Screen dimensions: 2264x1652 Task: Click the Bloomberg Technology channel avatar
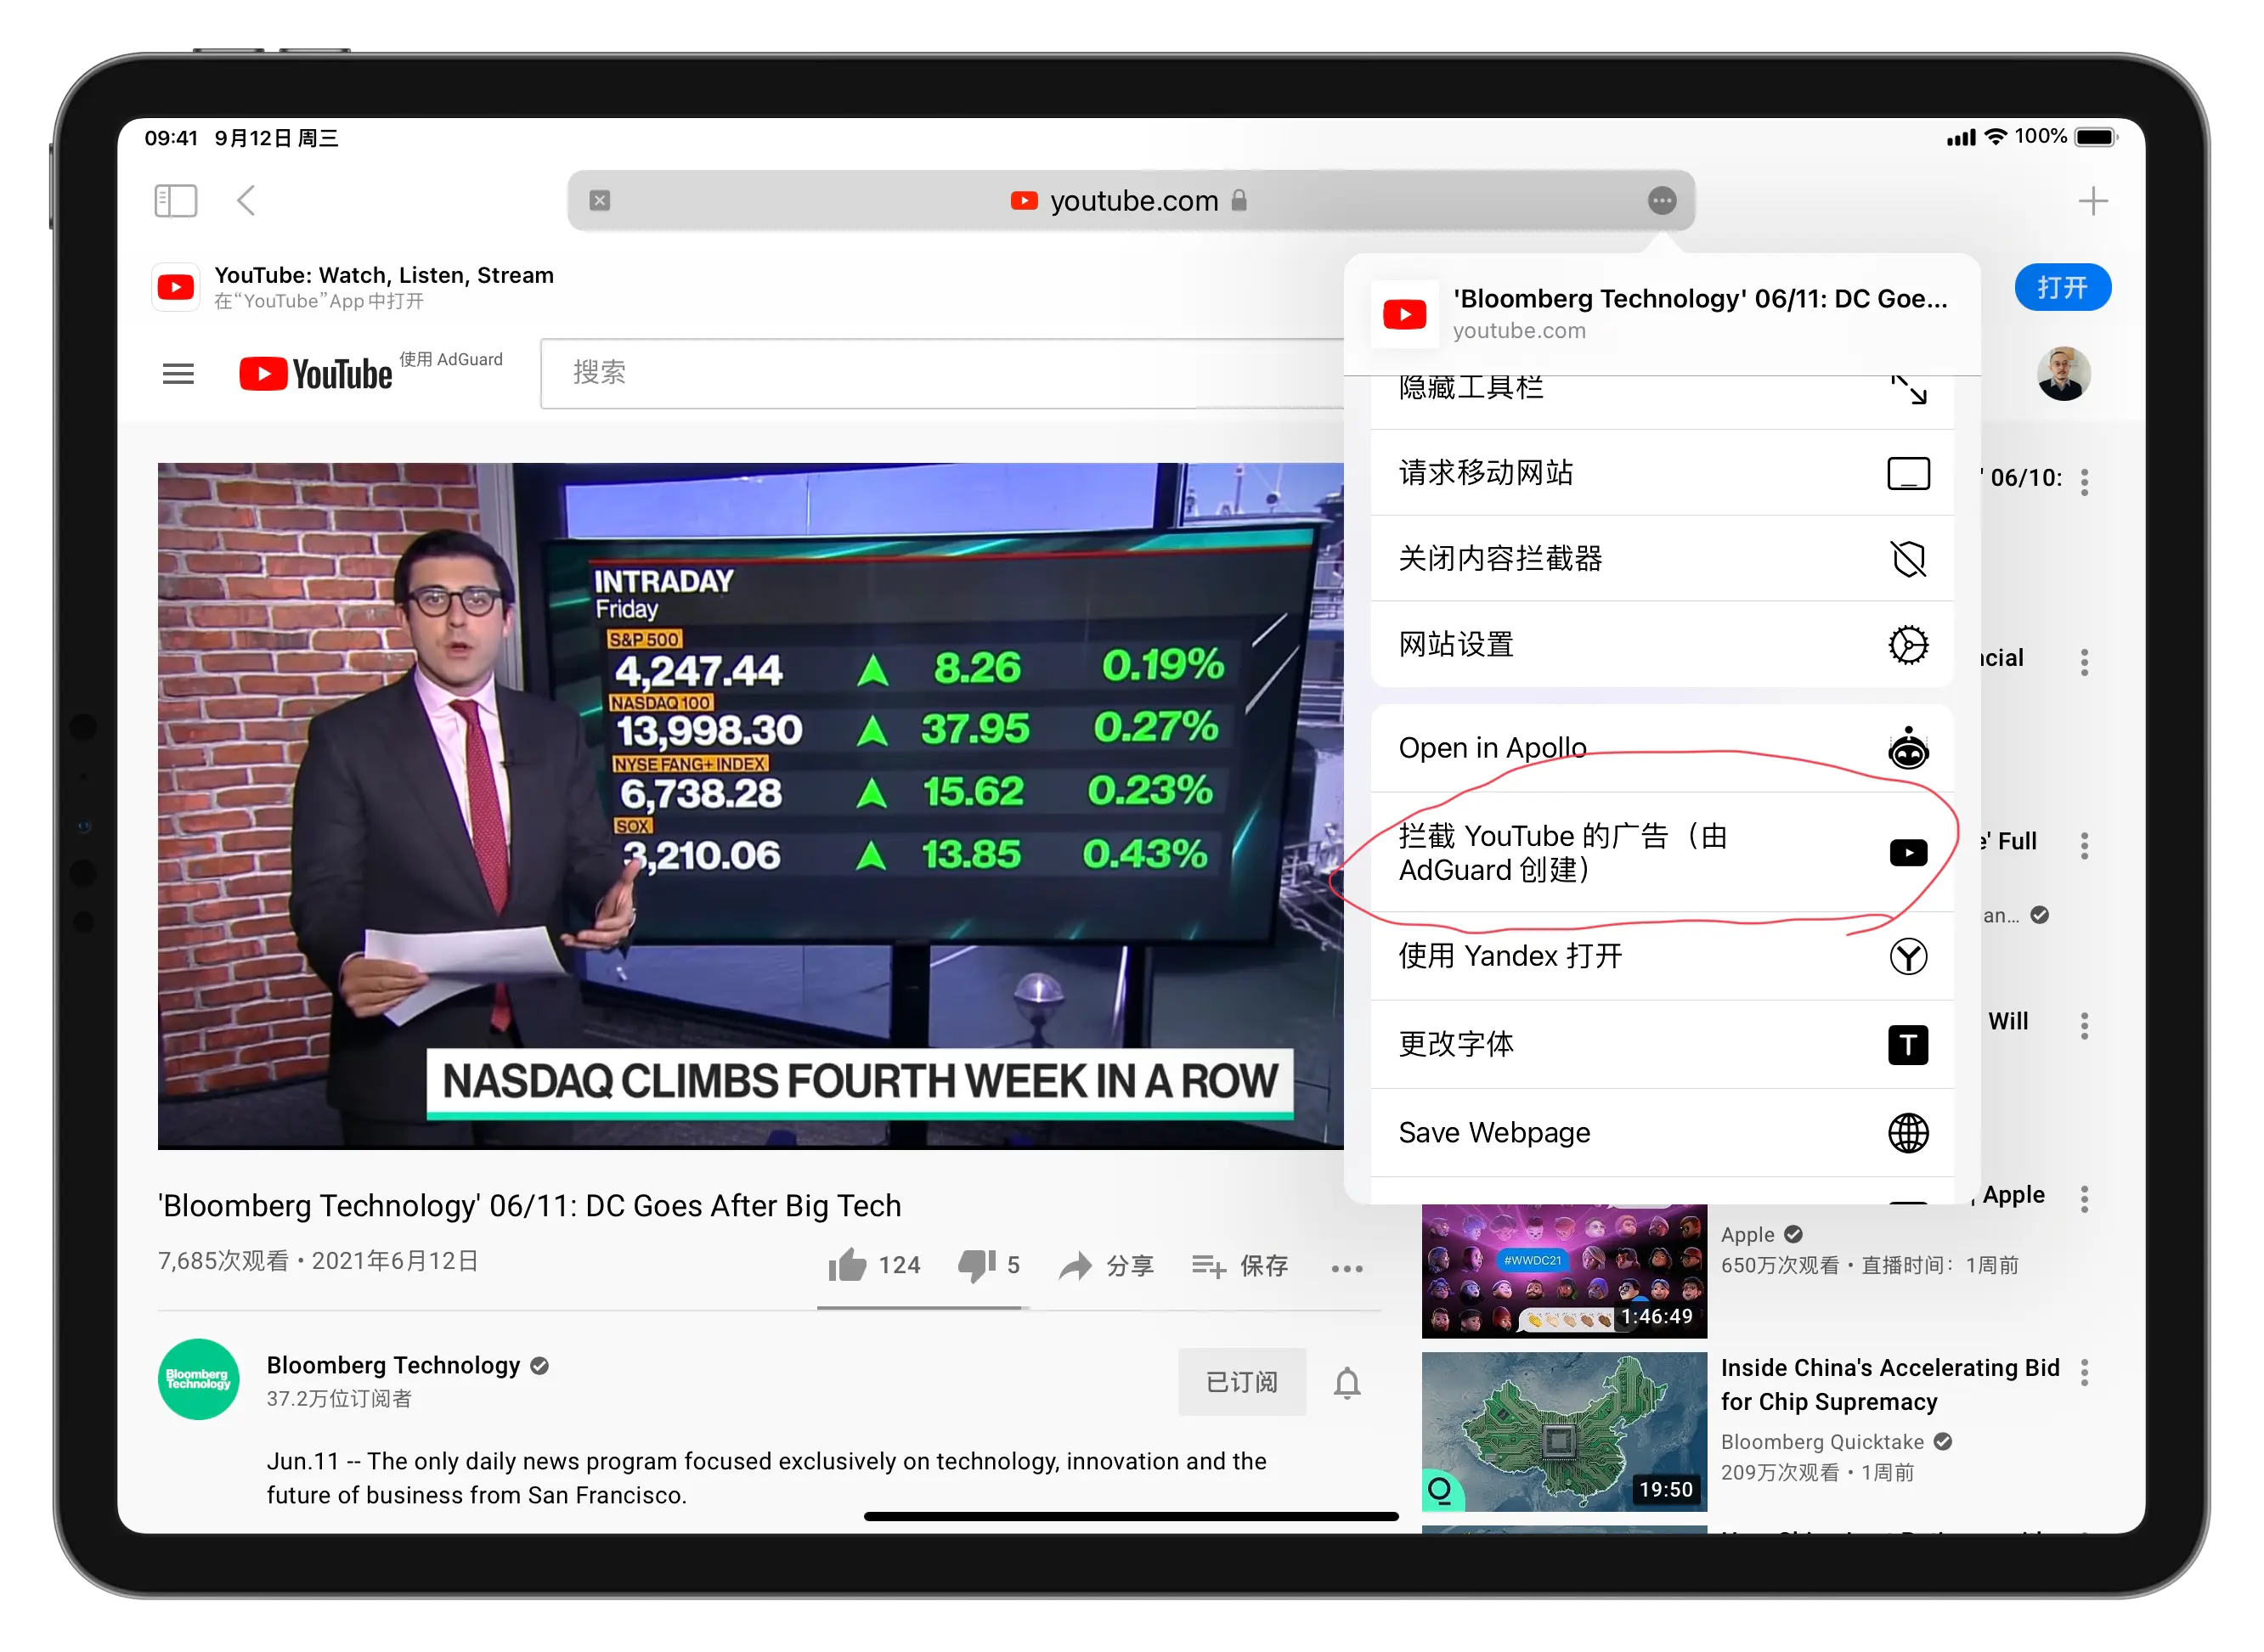198,1380
